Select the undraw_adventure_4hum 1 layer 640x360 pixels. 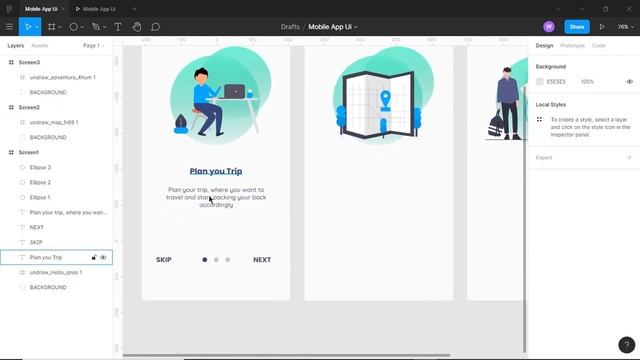click(62, 78)
